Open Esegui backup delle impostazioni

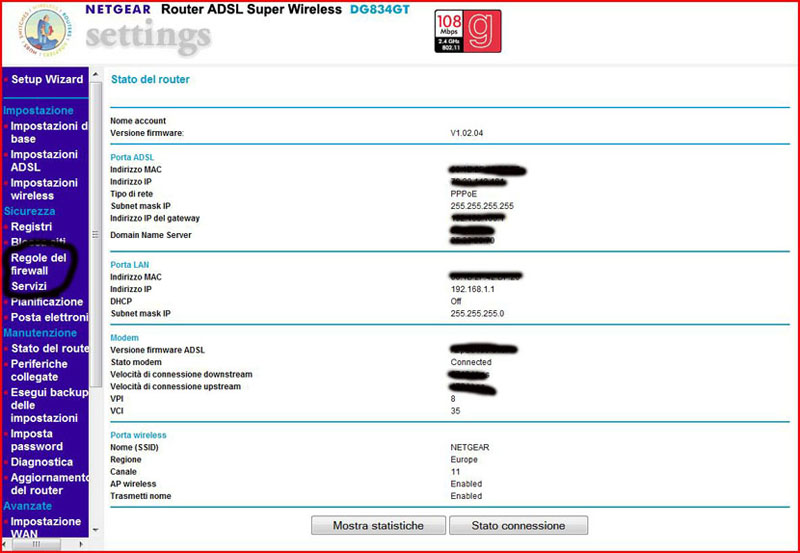(x=49, y=405)
